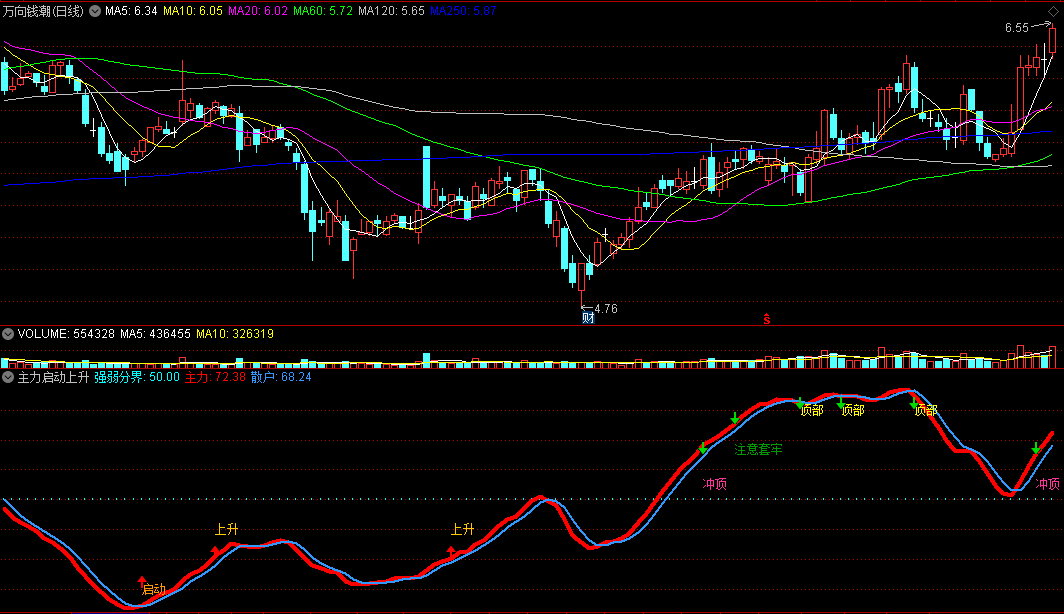Viewport: 1064px width, 614px height.
Task: Click the 强弱分界: 50.00 readout
Action: tap(137, 377)
